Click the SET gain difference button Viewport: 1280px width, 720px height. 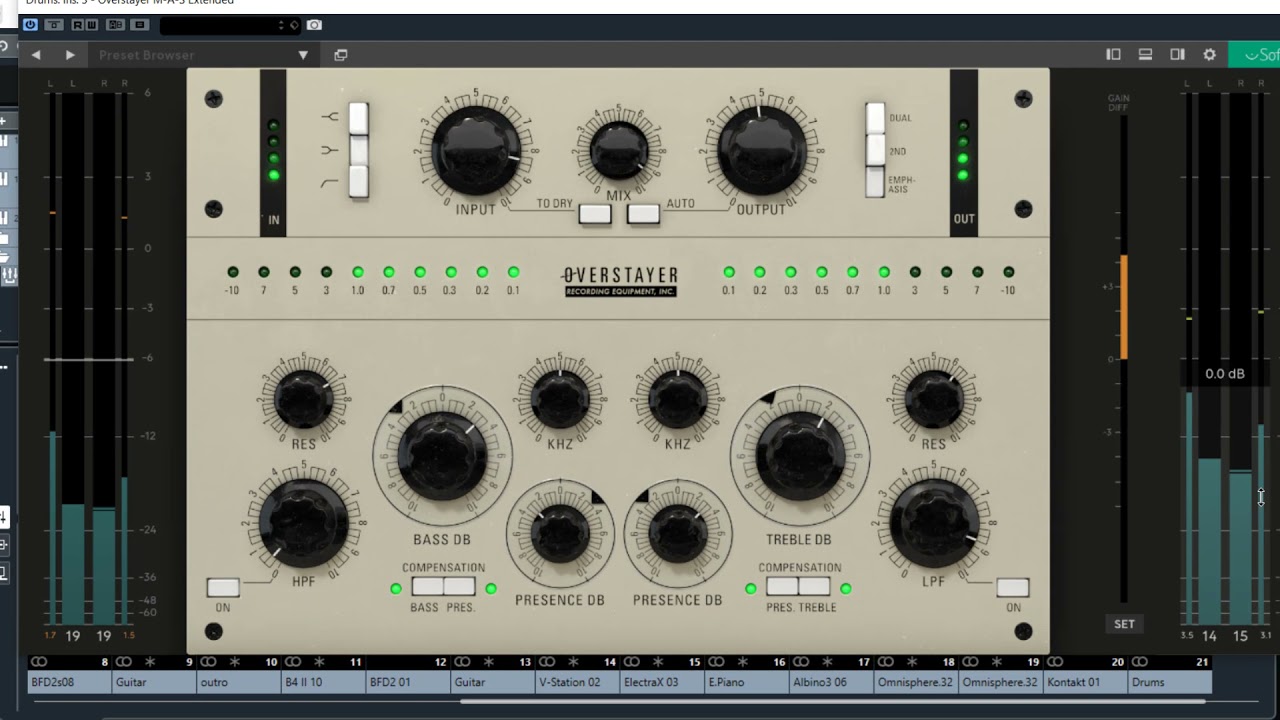[x=1125, y=624]
